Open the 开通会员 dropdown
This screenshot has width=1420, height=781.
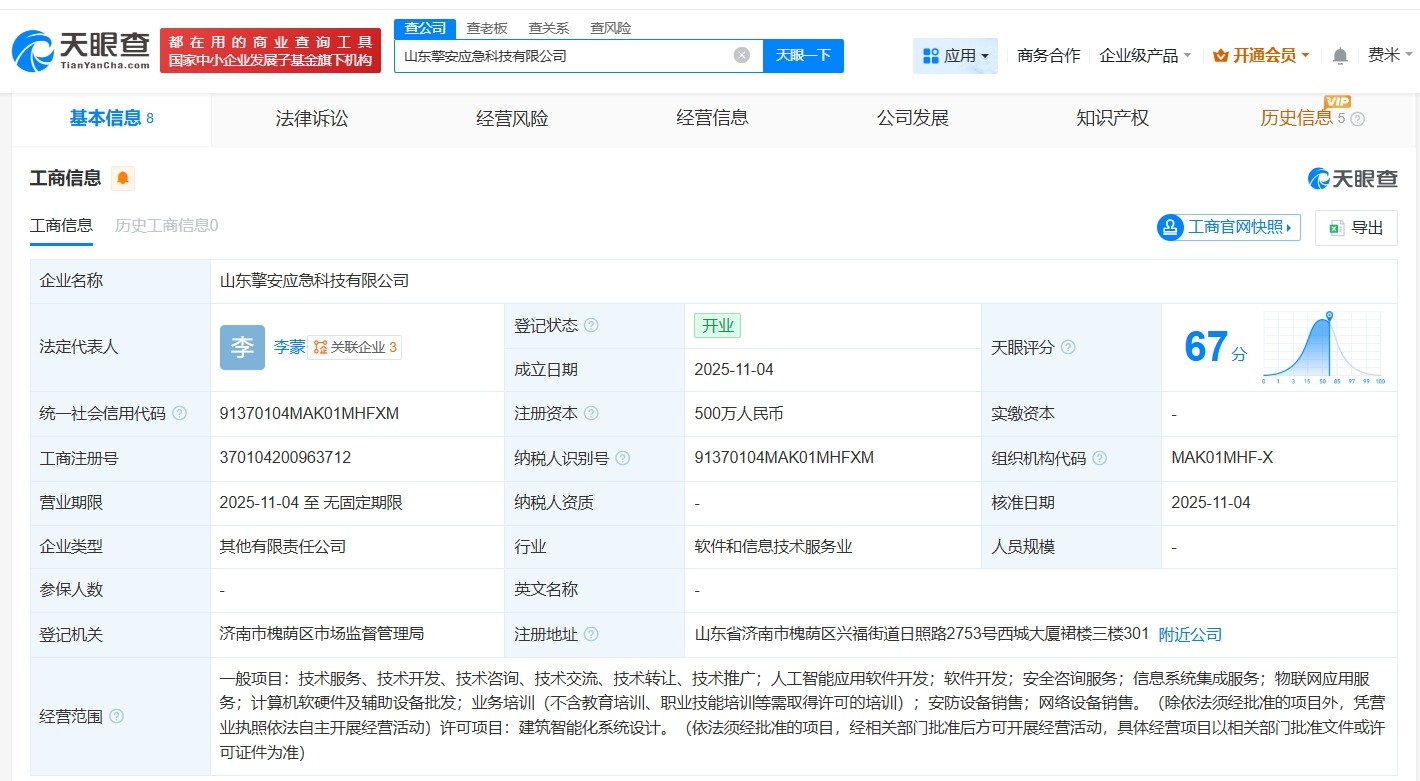pos(1261,56)
